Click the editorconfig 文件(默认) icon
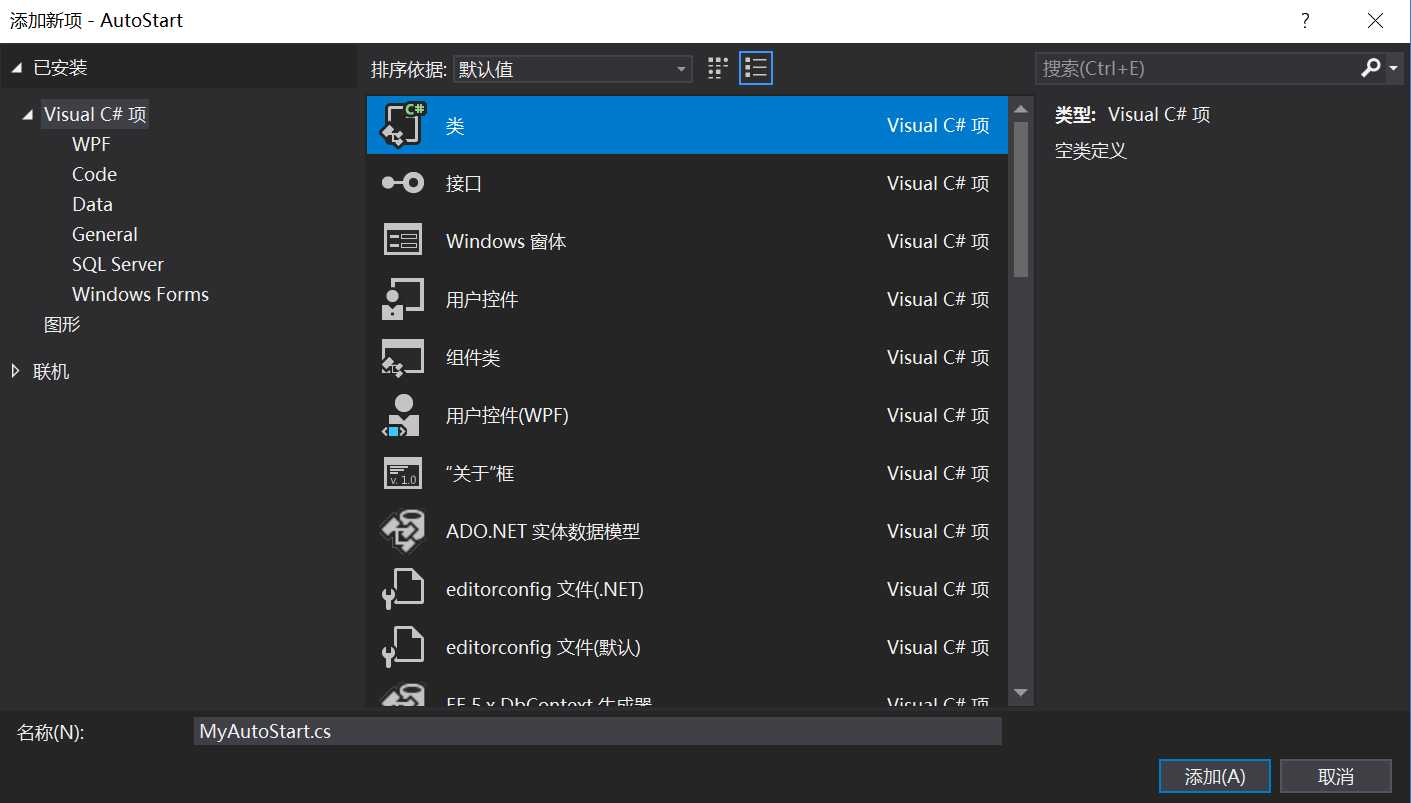This screenshot has height=803, width=1411. pyautogui.click(x=403, y=647)
